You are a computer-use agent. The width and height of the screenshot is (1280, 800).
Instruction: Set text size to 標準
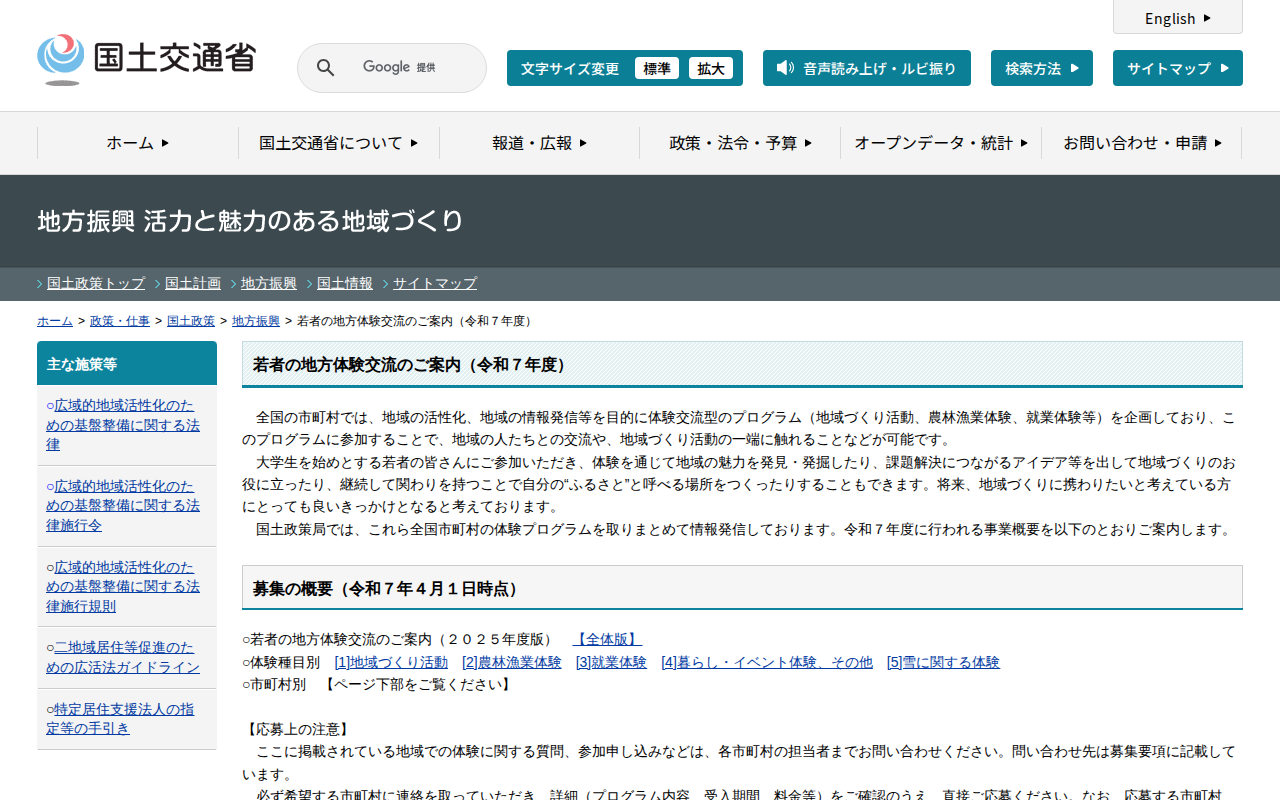click(656, 69)
